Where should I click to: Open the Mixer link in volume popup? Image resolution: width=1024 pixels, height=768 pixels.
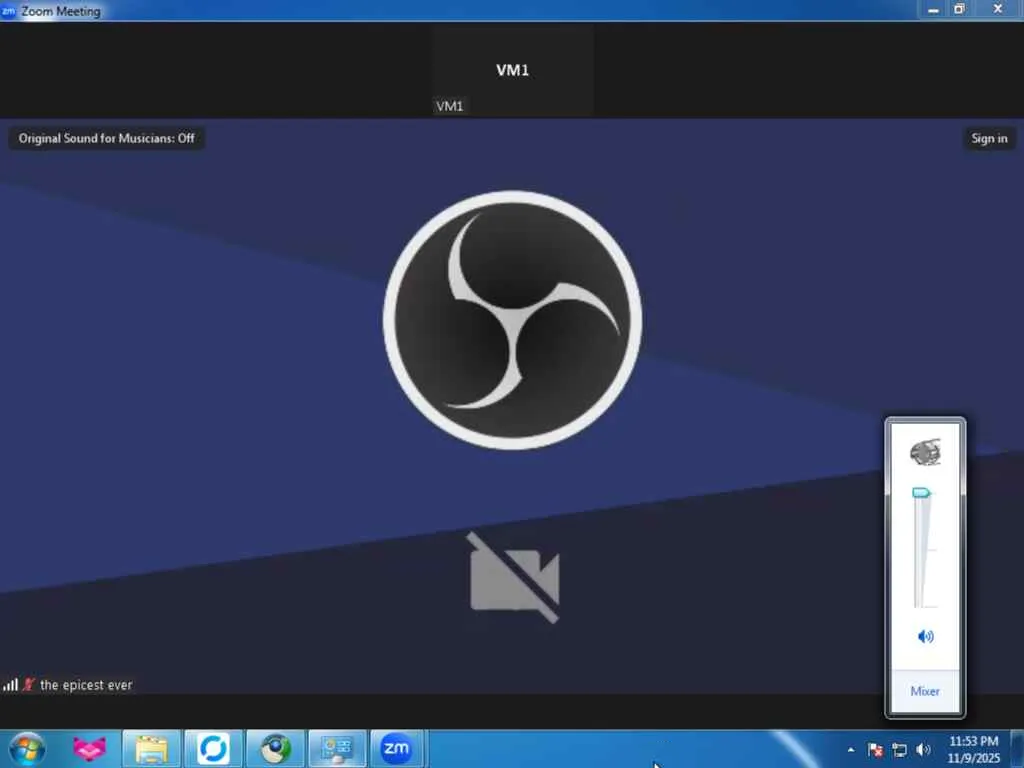point(925,691)
